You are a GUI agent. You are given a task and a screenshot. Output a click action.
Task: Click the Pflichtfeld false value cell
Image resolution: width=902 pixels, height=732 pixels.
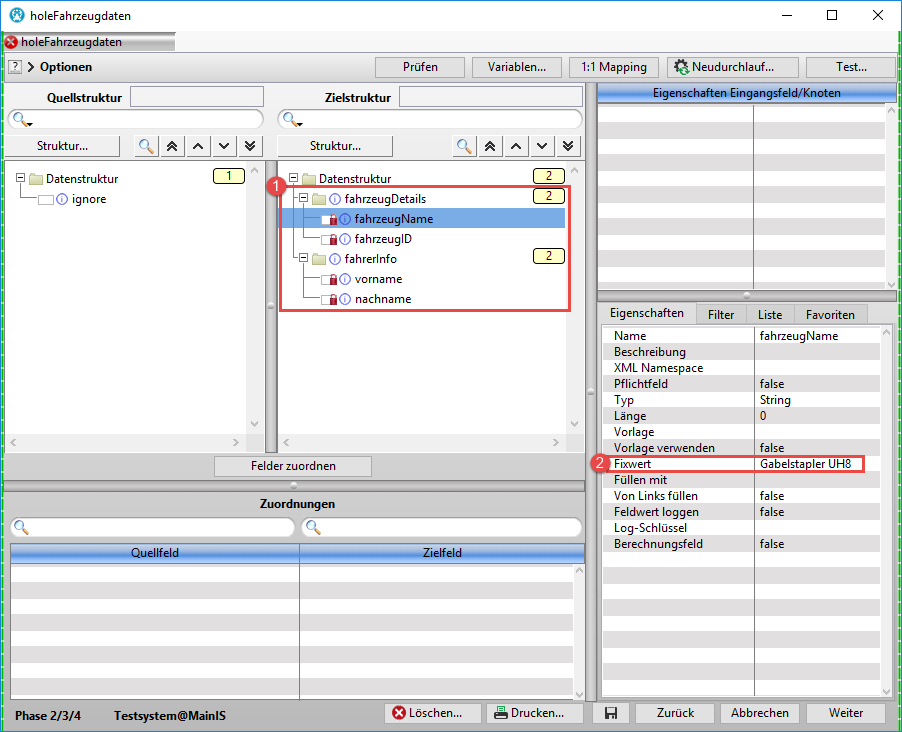(x=815, y=384)
